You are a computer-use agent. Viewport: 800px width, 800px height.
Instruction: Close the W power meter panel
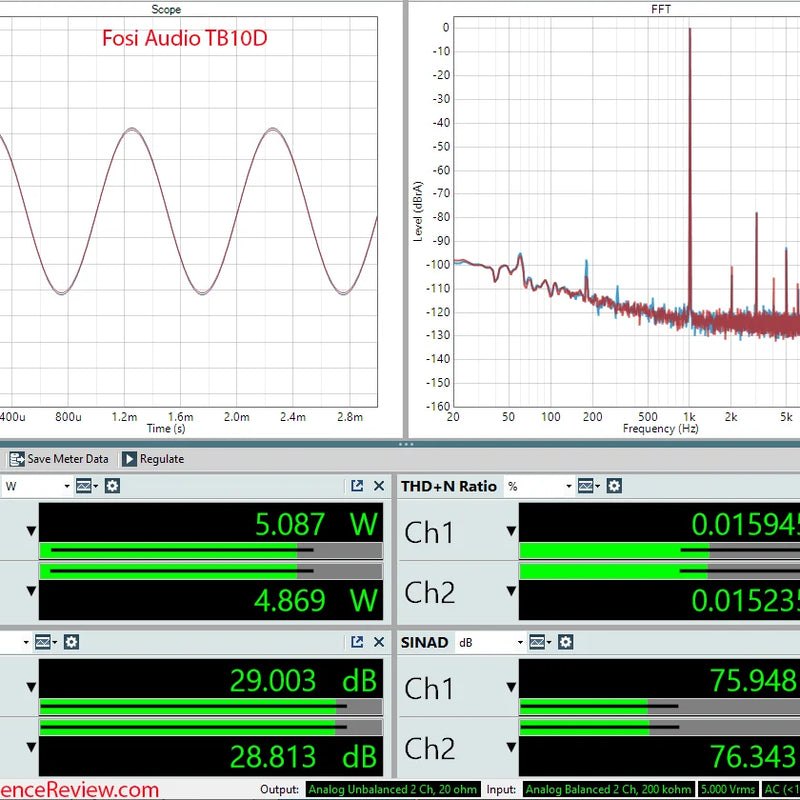coord(379,486)
